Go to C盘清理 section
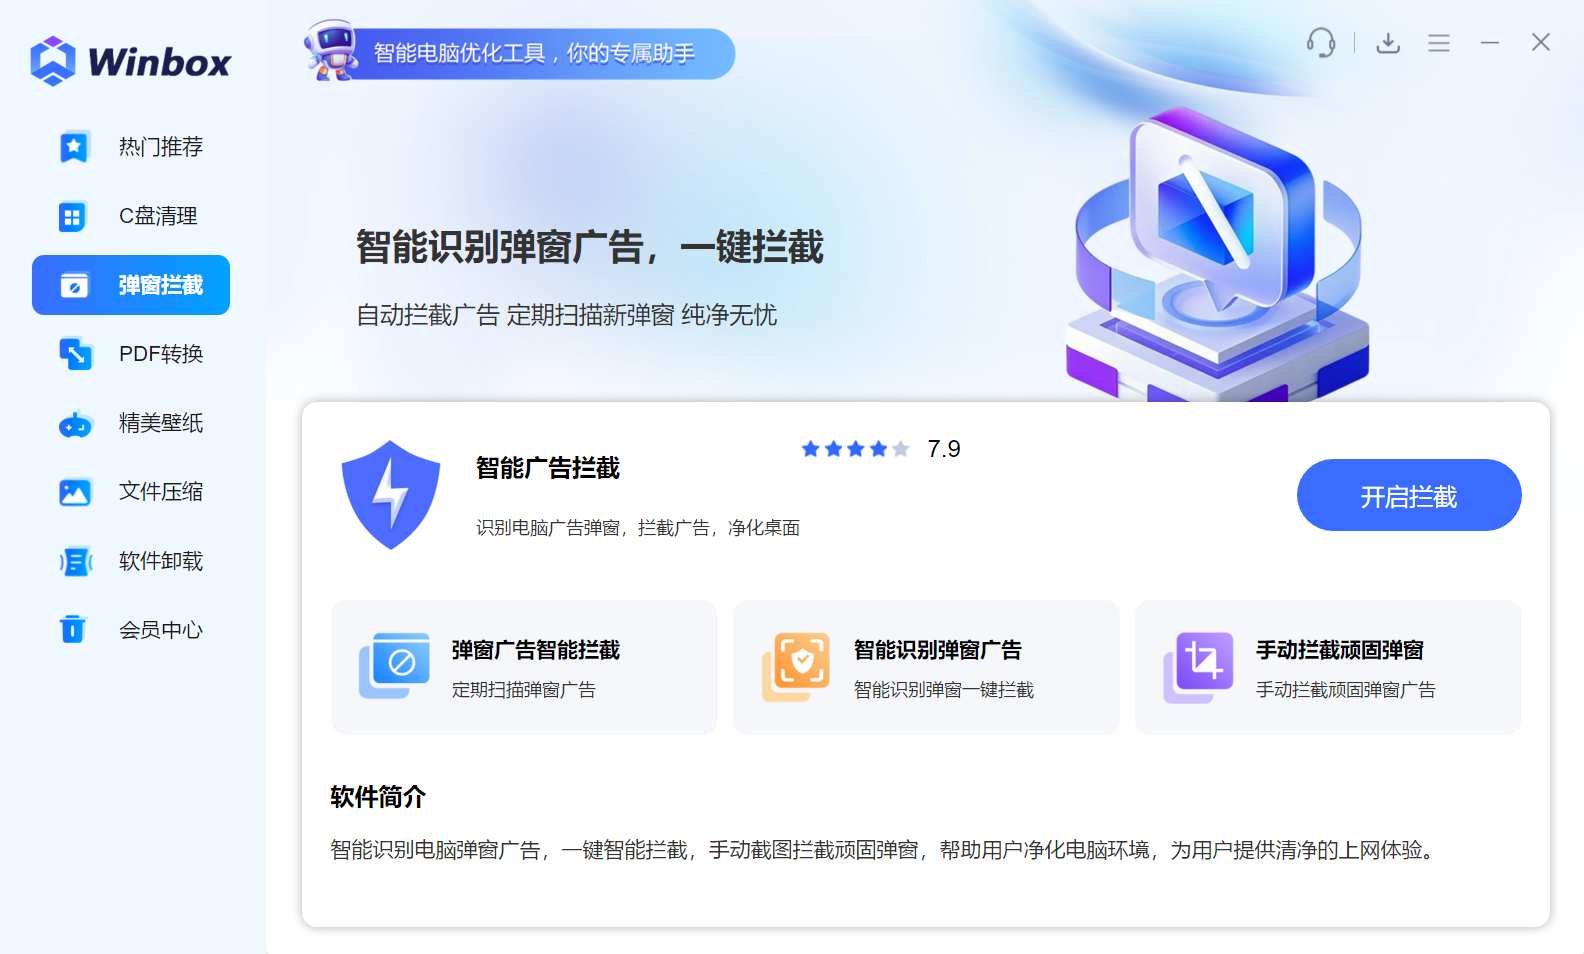This screenshot has width=1584, height=954. pos(131,216)
